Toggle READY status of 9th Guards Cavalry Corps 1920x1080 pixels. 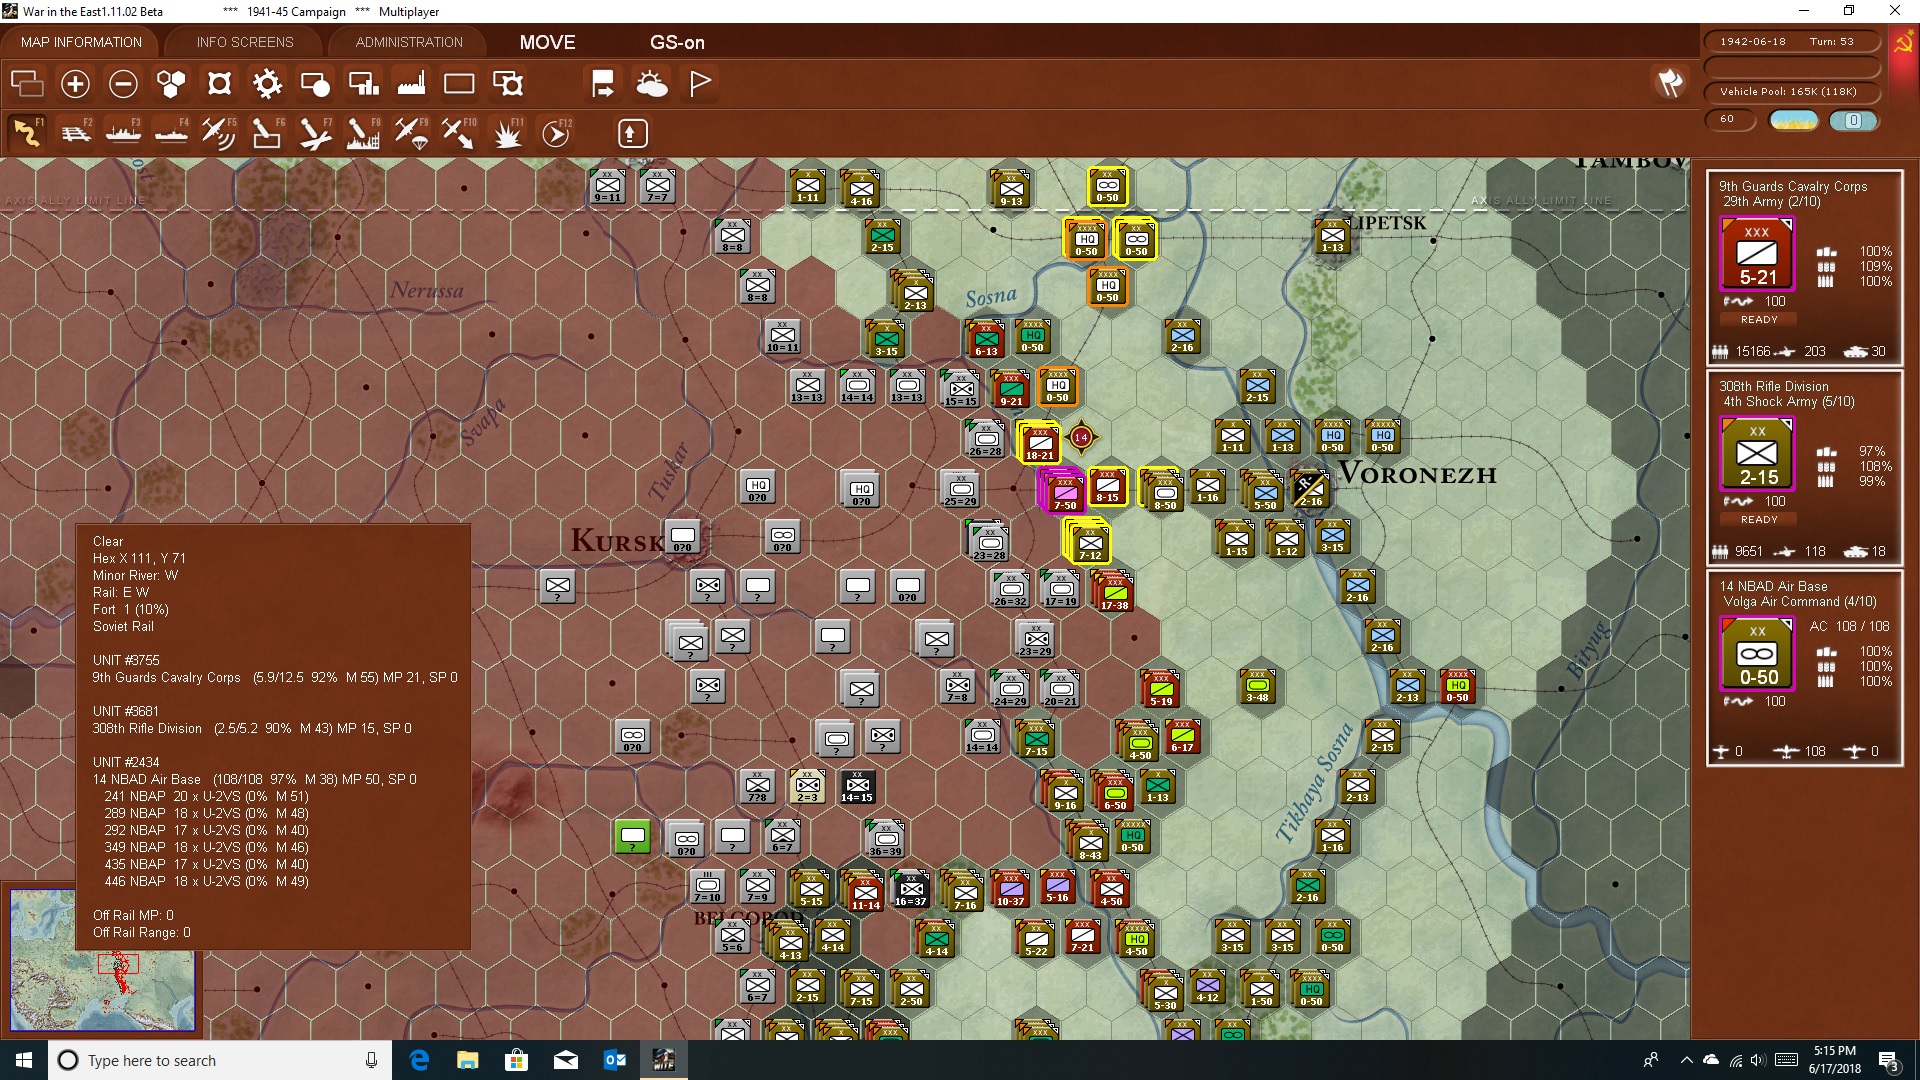click(x=1759, y=319)
